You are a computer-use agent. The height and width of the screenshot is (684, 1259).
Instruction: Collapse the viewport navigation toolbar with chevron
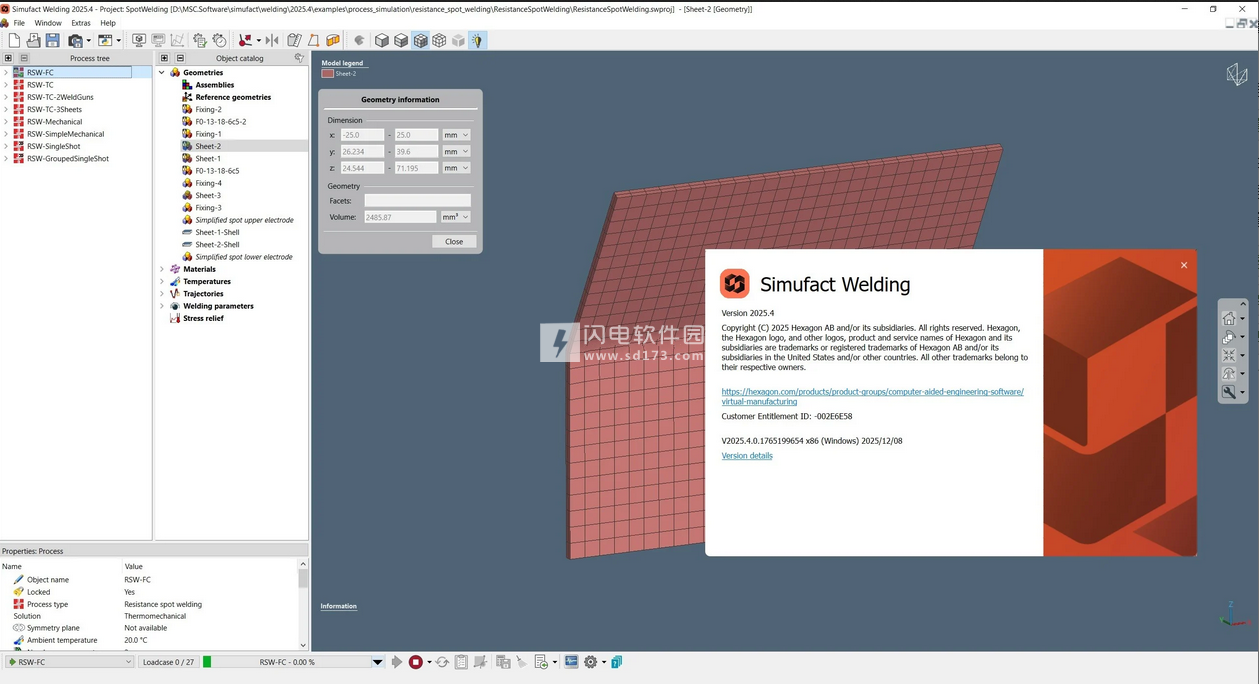click(1243, 304)
